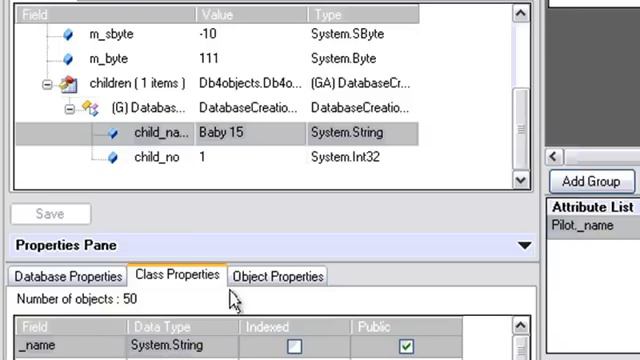
Task: Click the Value column header
Action: [x=251, y=15]
